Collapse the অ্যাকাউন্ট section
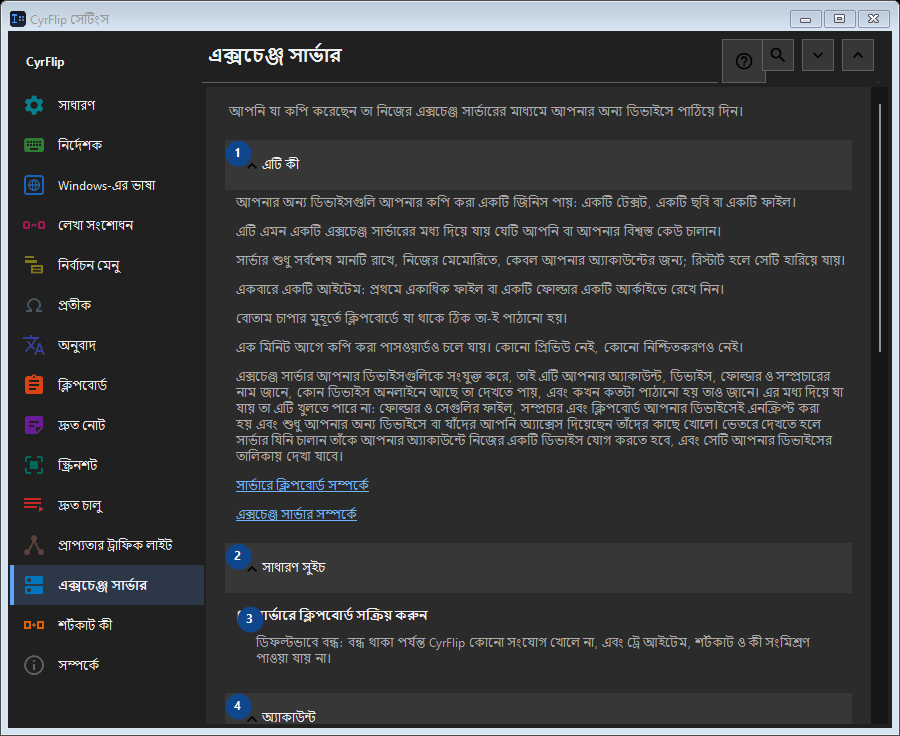 click(x=538, y=710)
